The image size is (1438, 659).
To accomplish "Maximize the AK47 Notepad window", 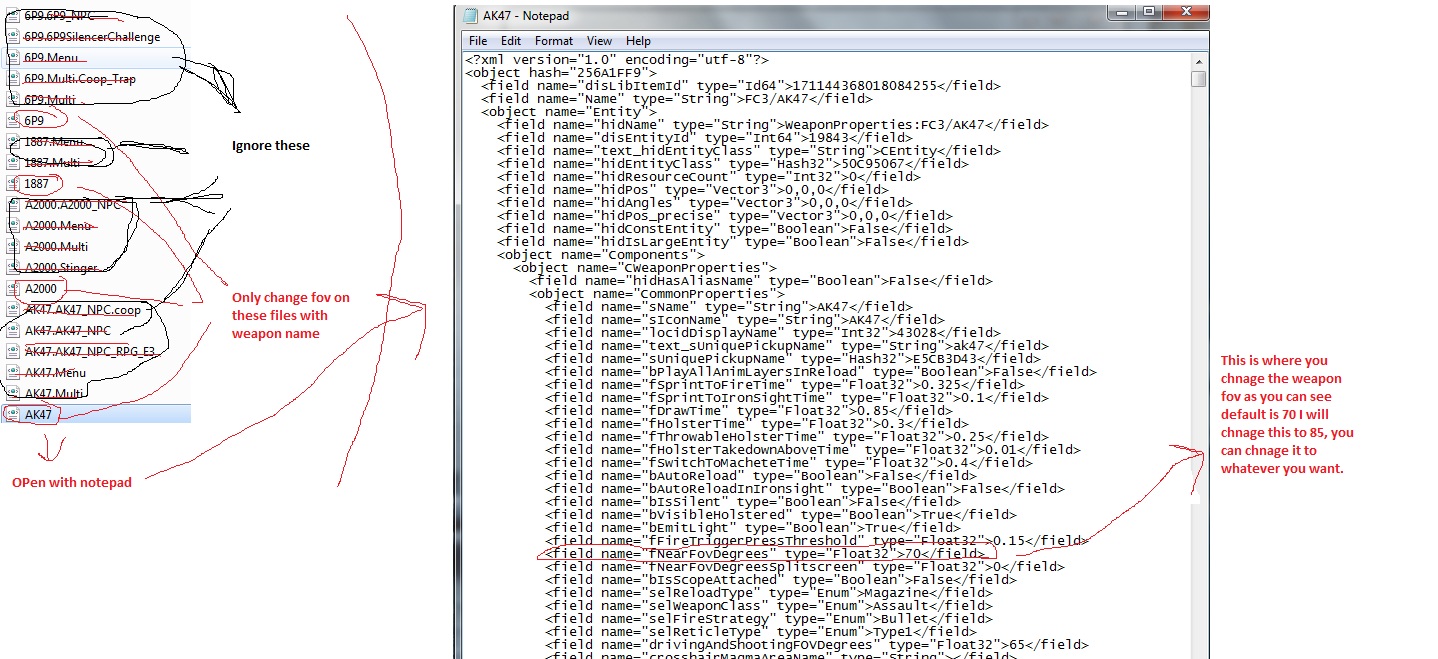I will [1148, 12].
